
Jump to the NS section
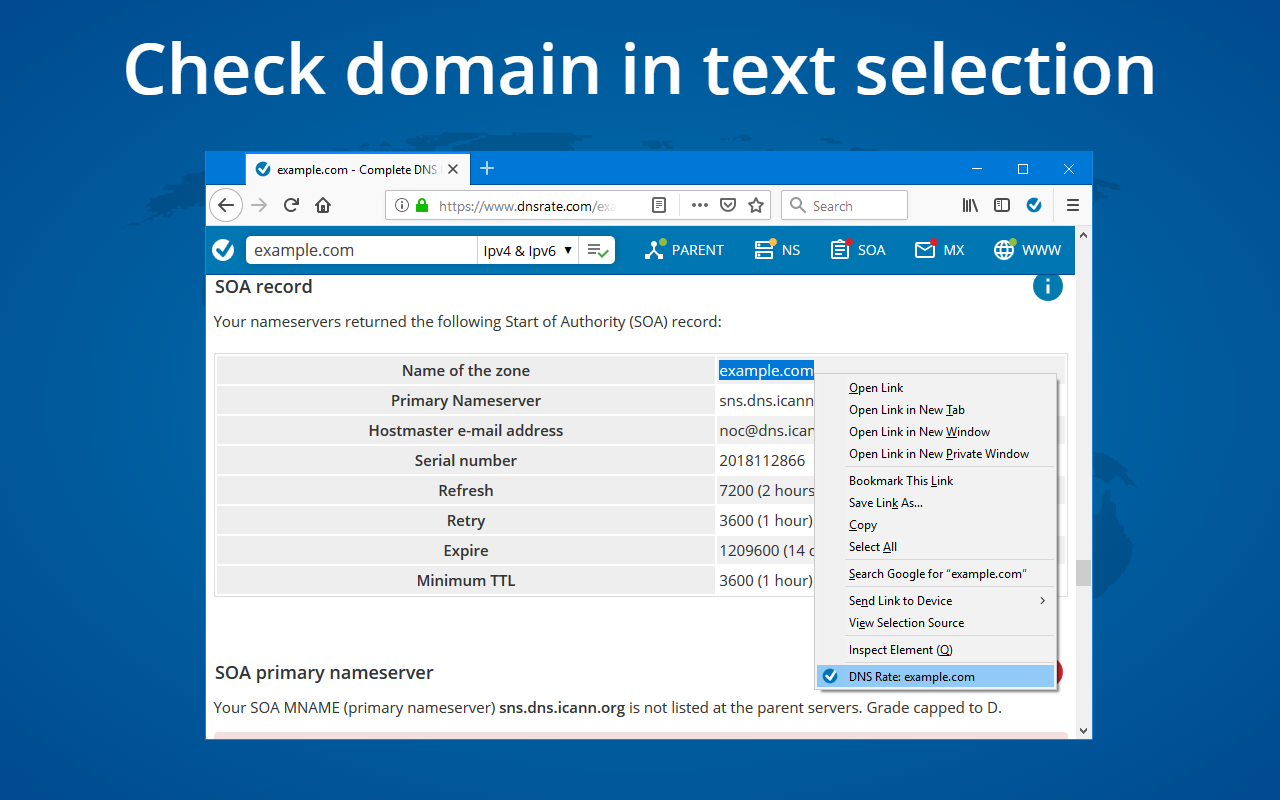click(777, 250)
